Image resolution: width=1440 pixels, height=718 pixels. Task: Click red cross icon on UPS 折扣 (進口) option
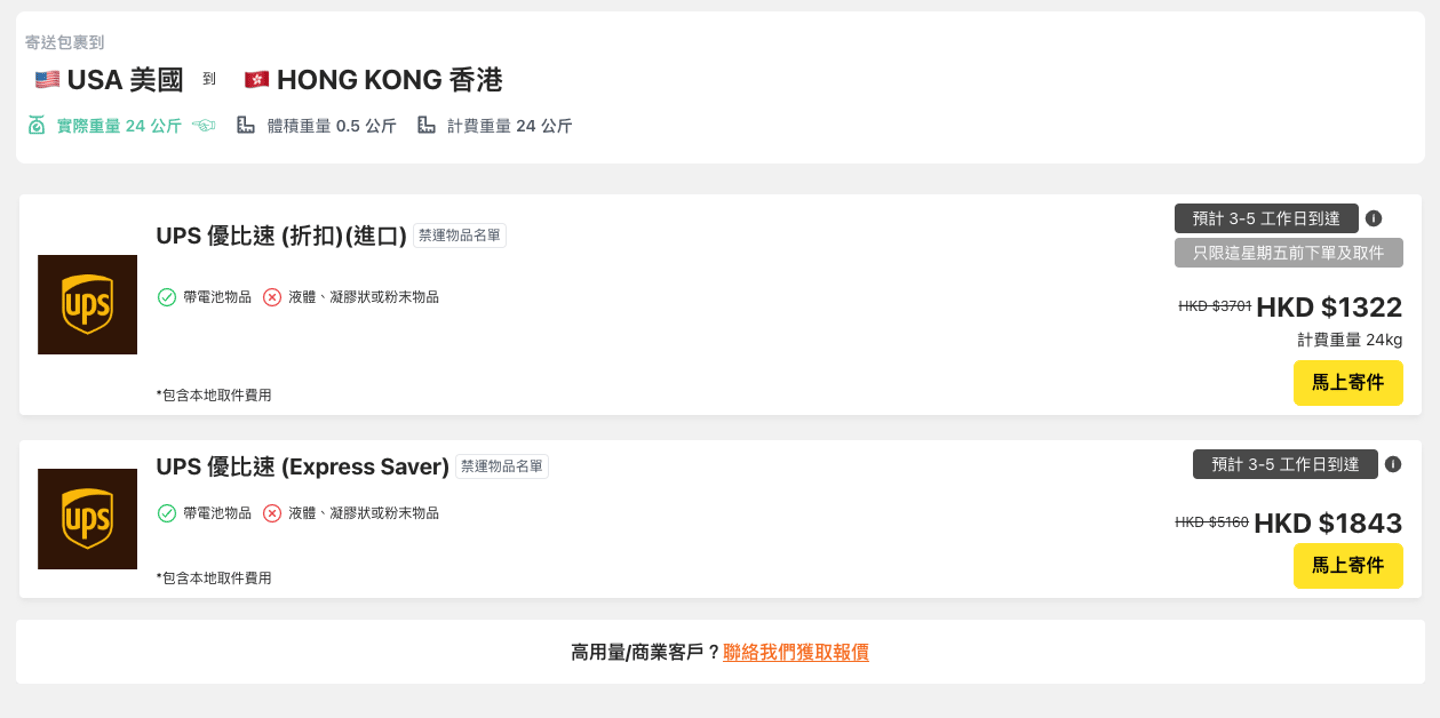(272, 297)
